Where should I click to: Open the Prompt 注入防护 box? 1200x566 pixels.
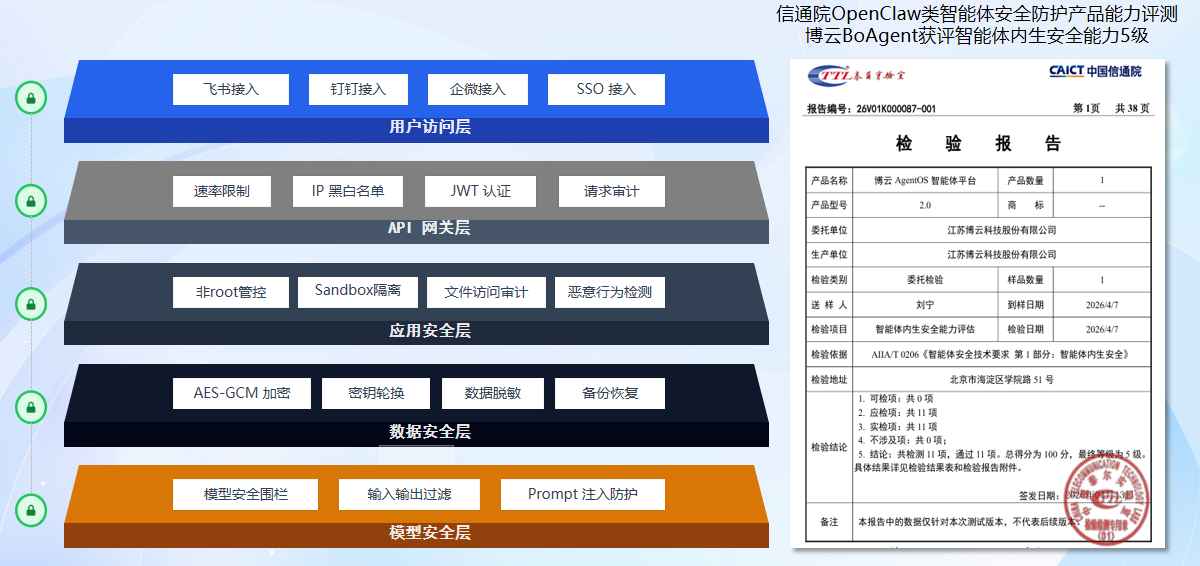click(582, 494)
